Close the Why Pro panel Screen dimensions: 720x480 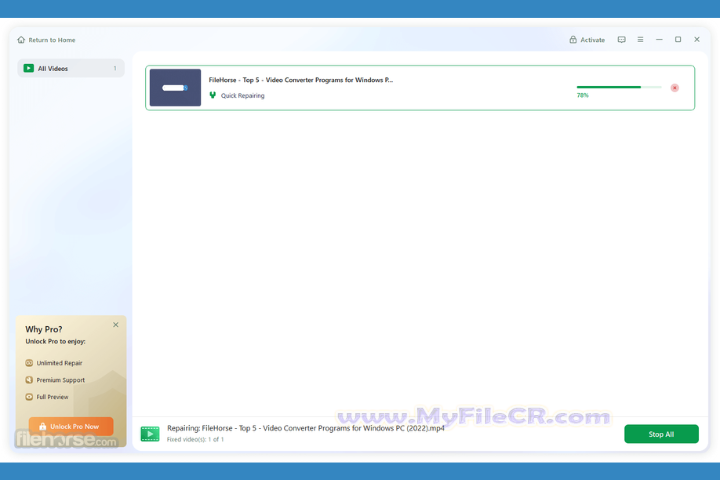(x=116, y=325)
